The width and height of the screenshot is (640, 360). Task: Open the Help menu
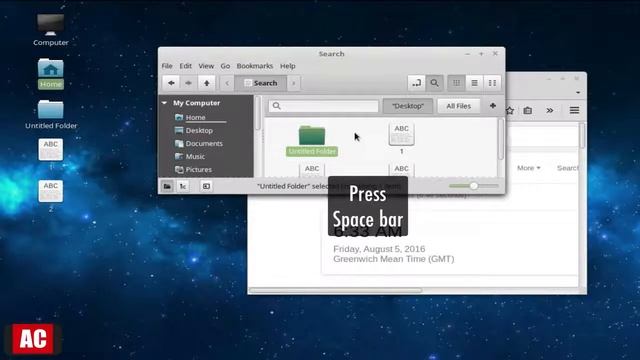(288, 66)
